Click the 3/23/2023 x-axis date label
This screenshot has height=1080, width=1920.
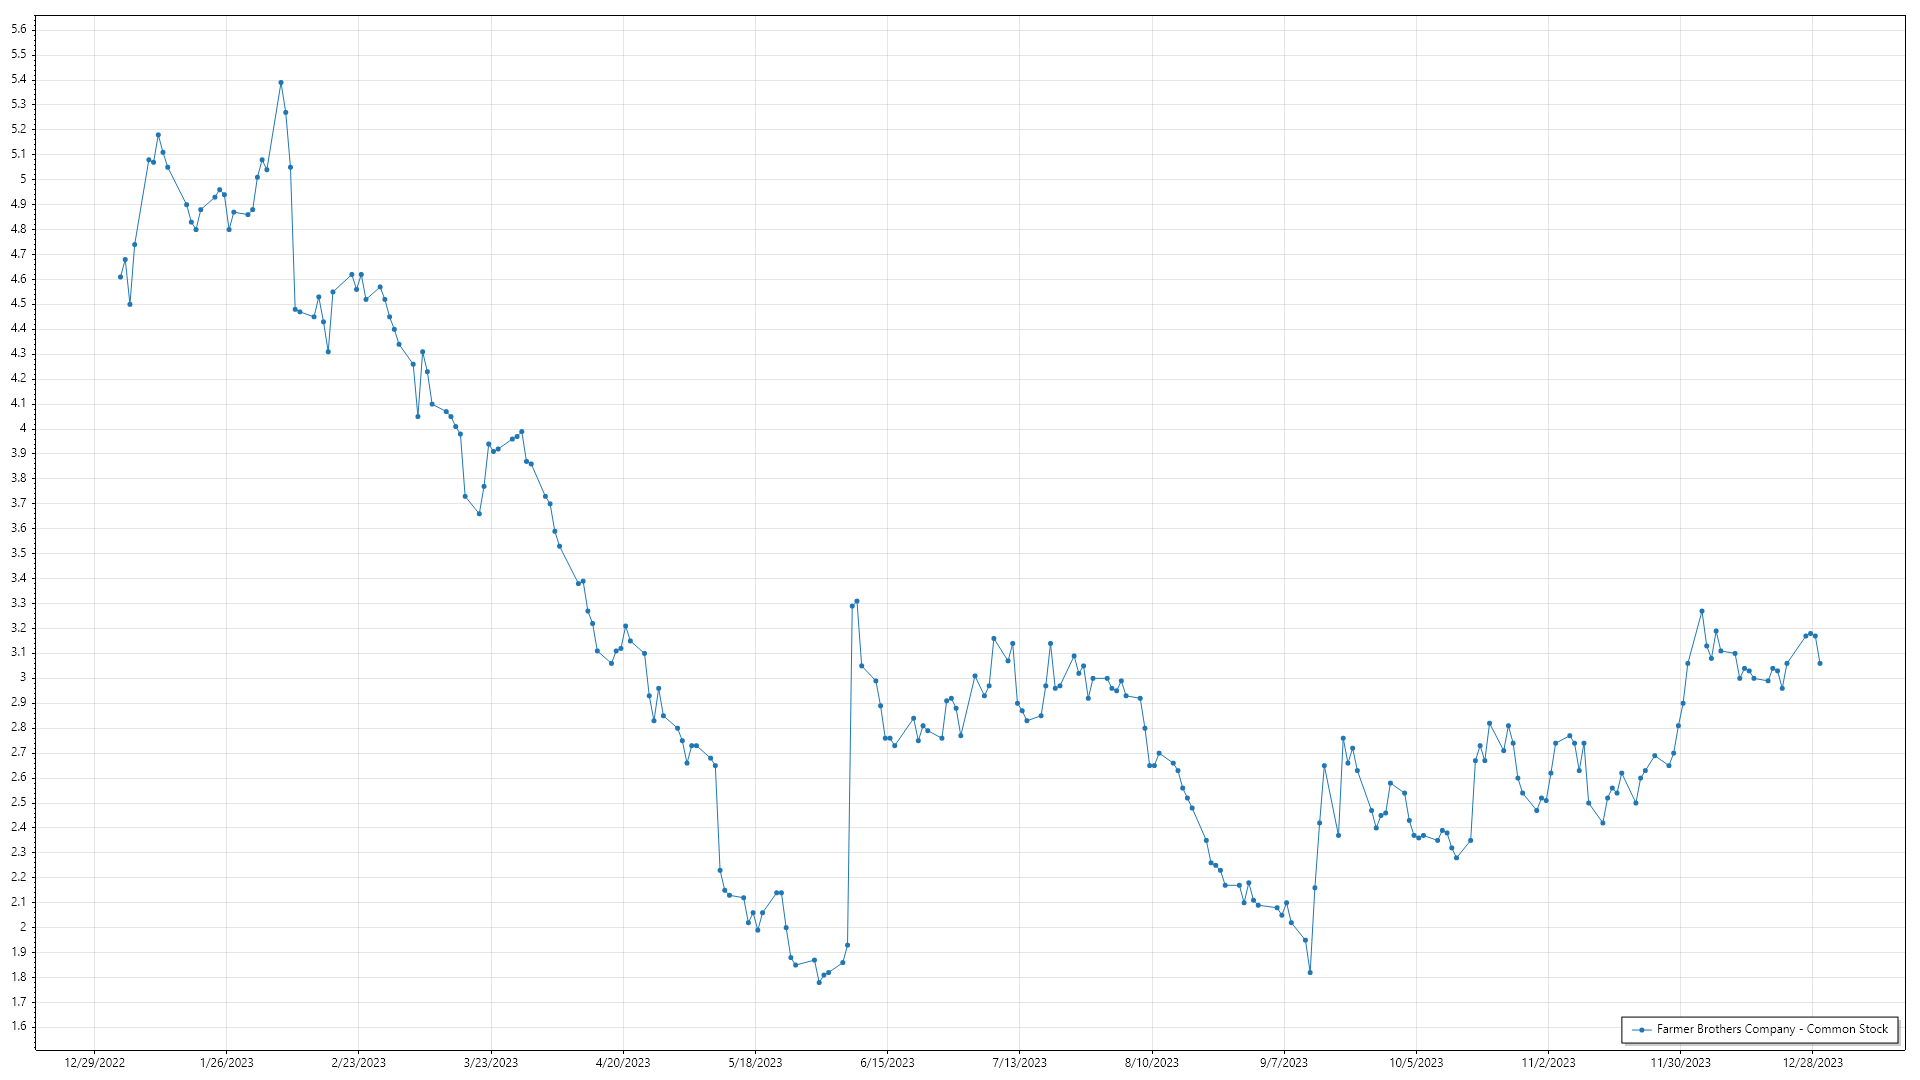click(x=491, y=1063)
